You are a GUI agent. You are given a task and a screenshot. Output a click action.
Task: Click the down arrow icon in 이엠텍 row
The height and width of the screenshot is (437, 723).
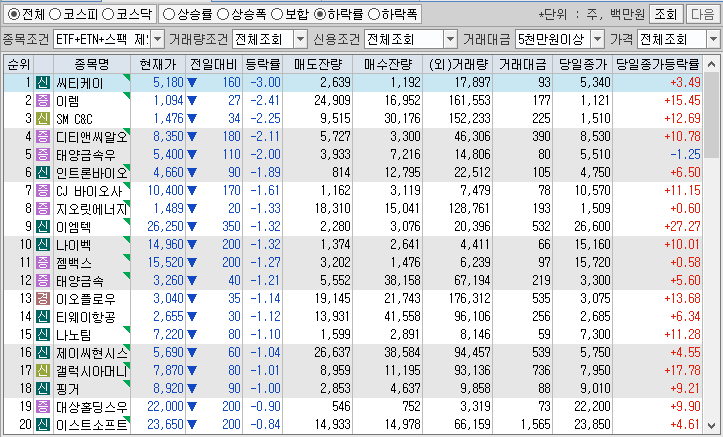(x=192, y=227)
